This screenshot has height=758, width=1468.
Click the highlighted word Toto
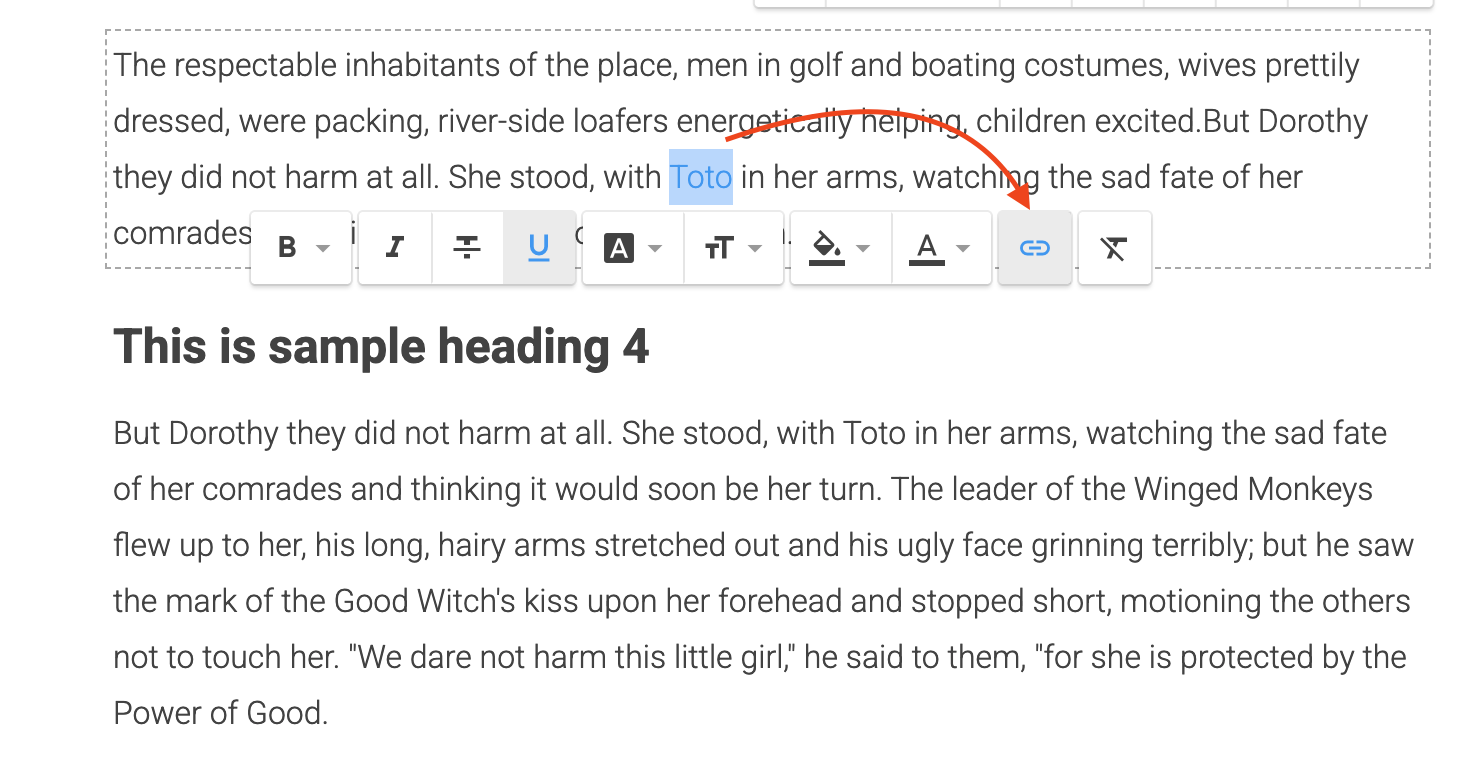tap(700, 178)
